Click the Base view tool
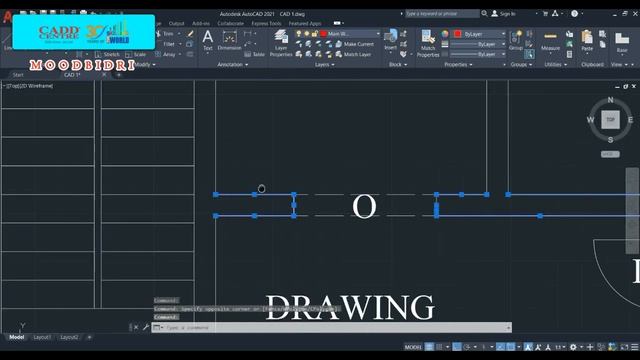640x360 pixels. [x=622, y=42]
